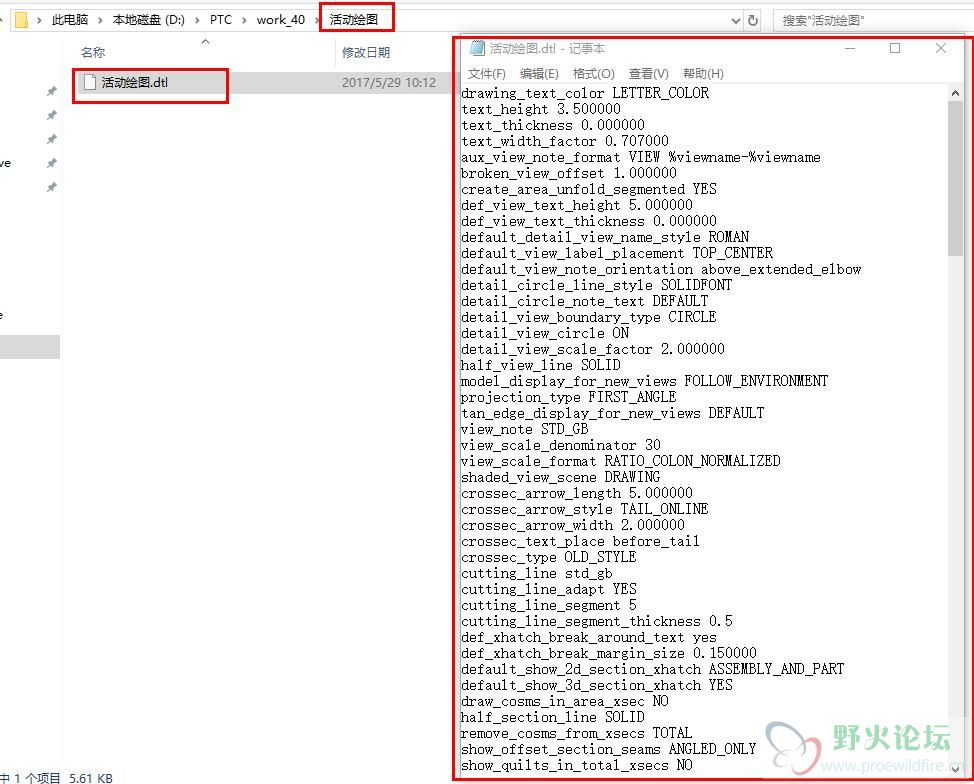974x784 pixels.
Task: Click line half_section_line SOLID
Action: [552, 718]
